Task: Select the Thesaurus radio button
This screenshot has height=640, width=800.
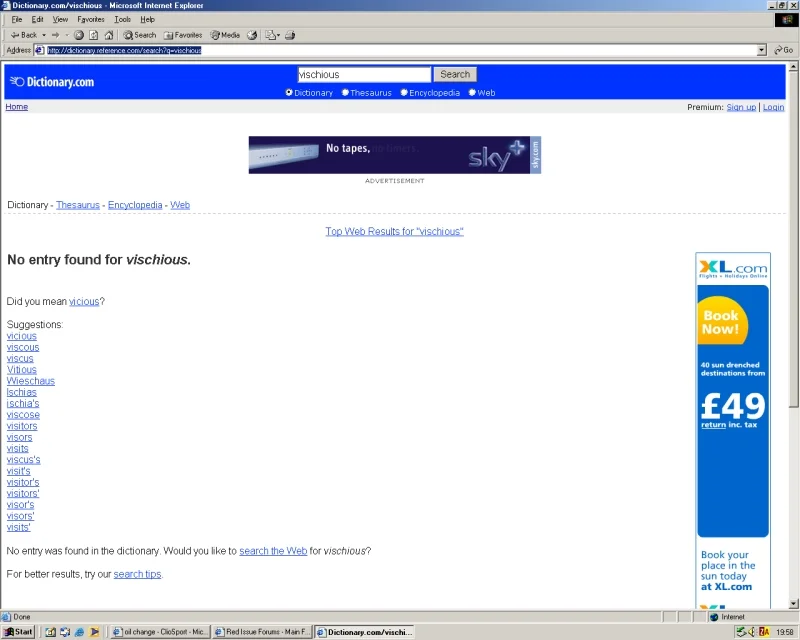Action: click(345, 92)
